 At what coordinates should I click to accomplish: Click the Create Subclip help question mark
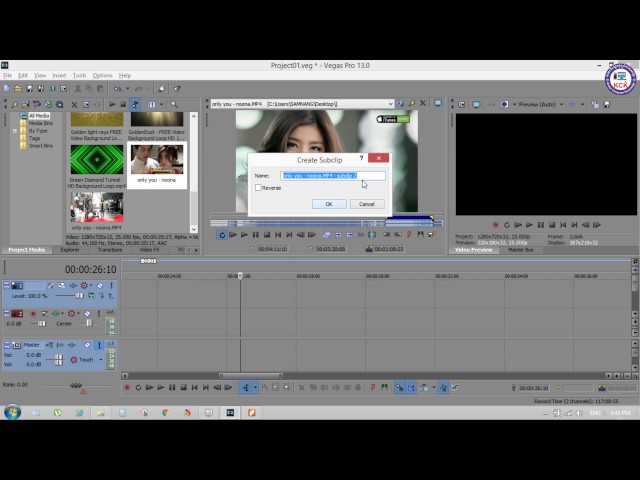pyautogui.click(x=361, y=158)
